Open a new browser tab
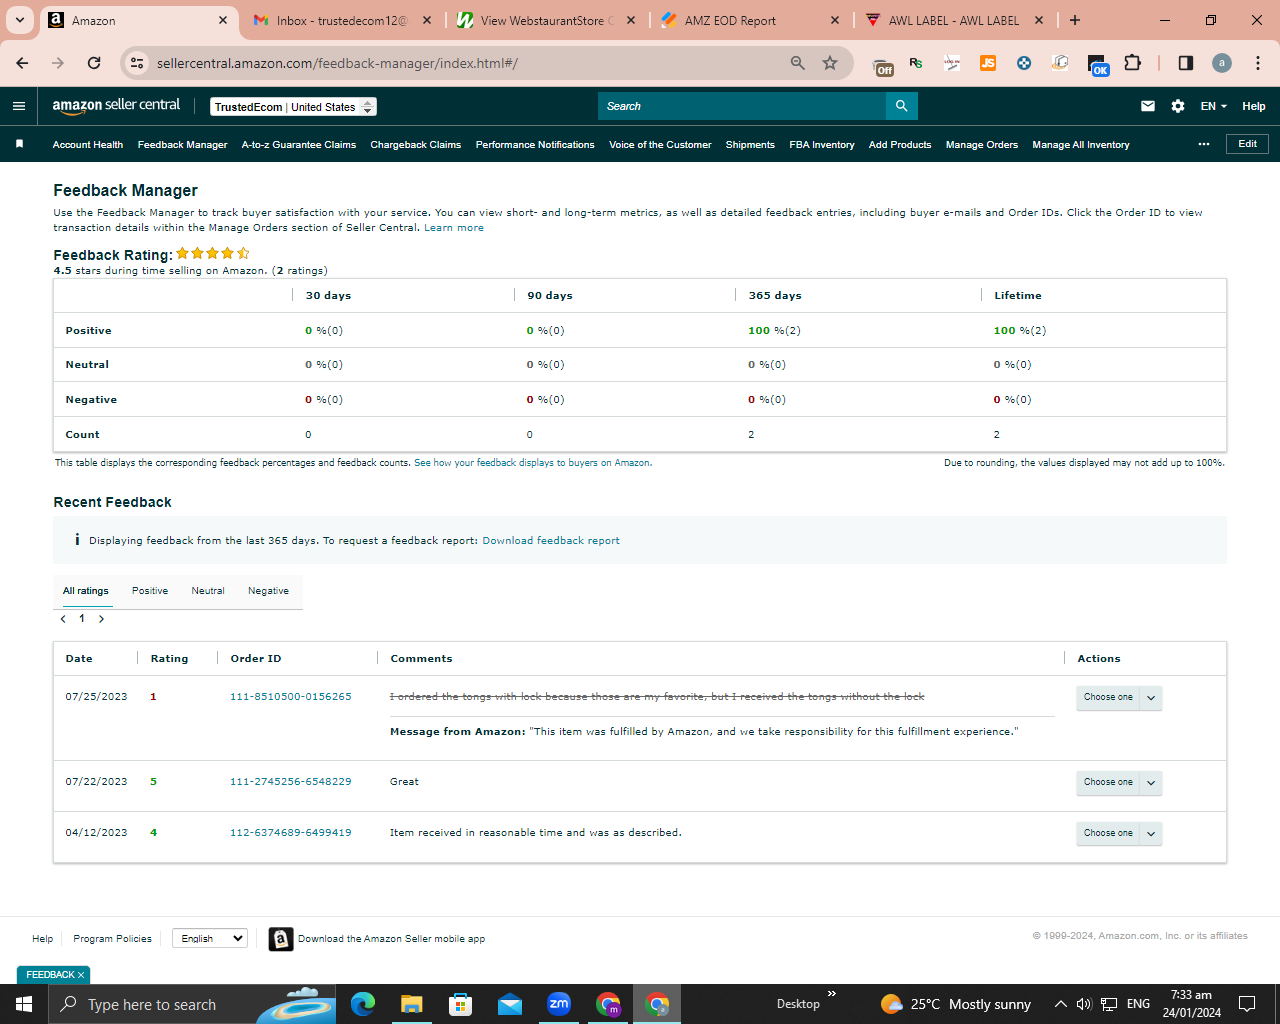Image resolution: width=1280 pixels, height=1024 pixels. click(x=1075, y=20)
